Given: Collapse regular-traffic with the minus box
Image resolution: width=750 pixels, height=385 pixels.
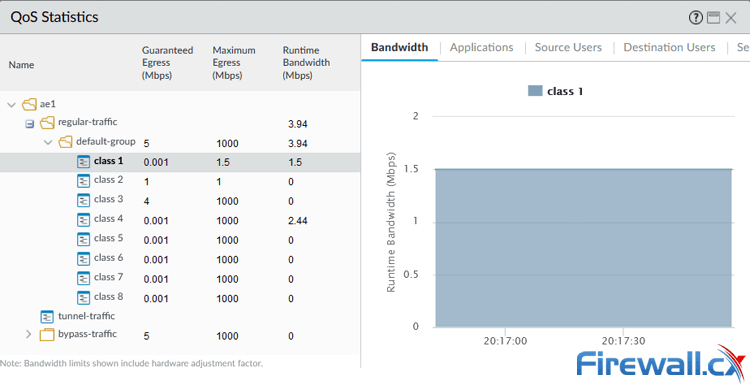Looking at the screenshot, I should [30, 124].
